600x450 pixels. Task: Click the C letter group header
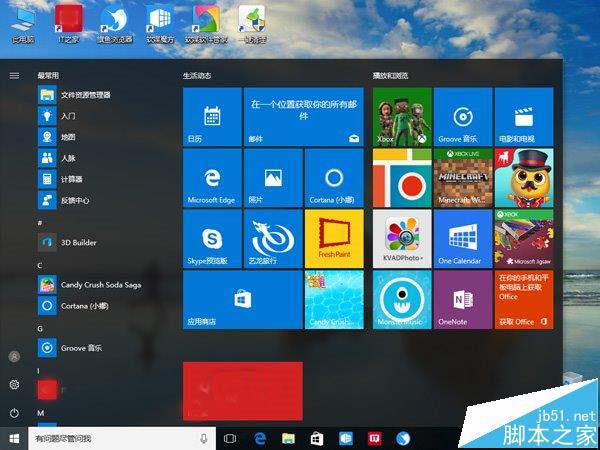[40, 266]
